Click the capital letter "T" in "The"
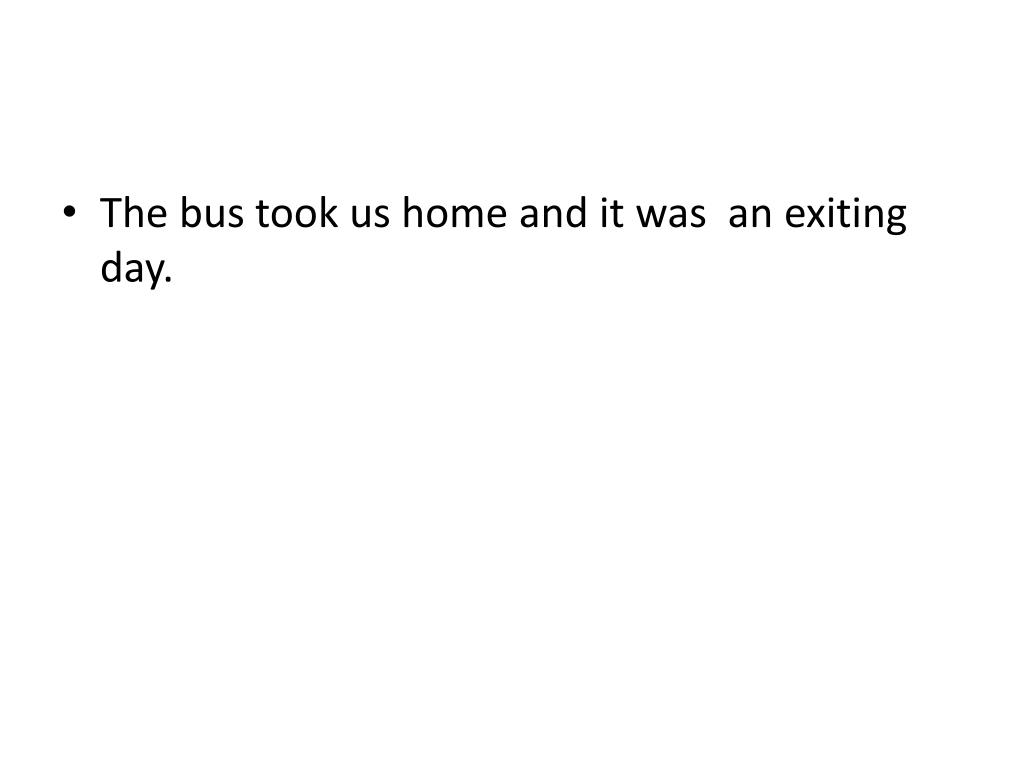Screen dimensions: 1024x768 (111, 216)
